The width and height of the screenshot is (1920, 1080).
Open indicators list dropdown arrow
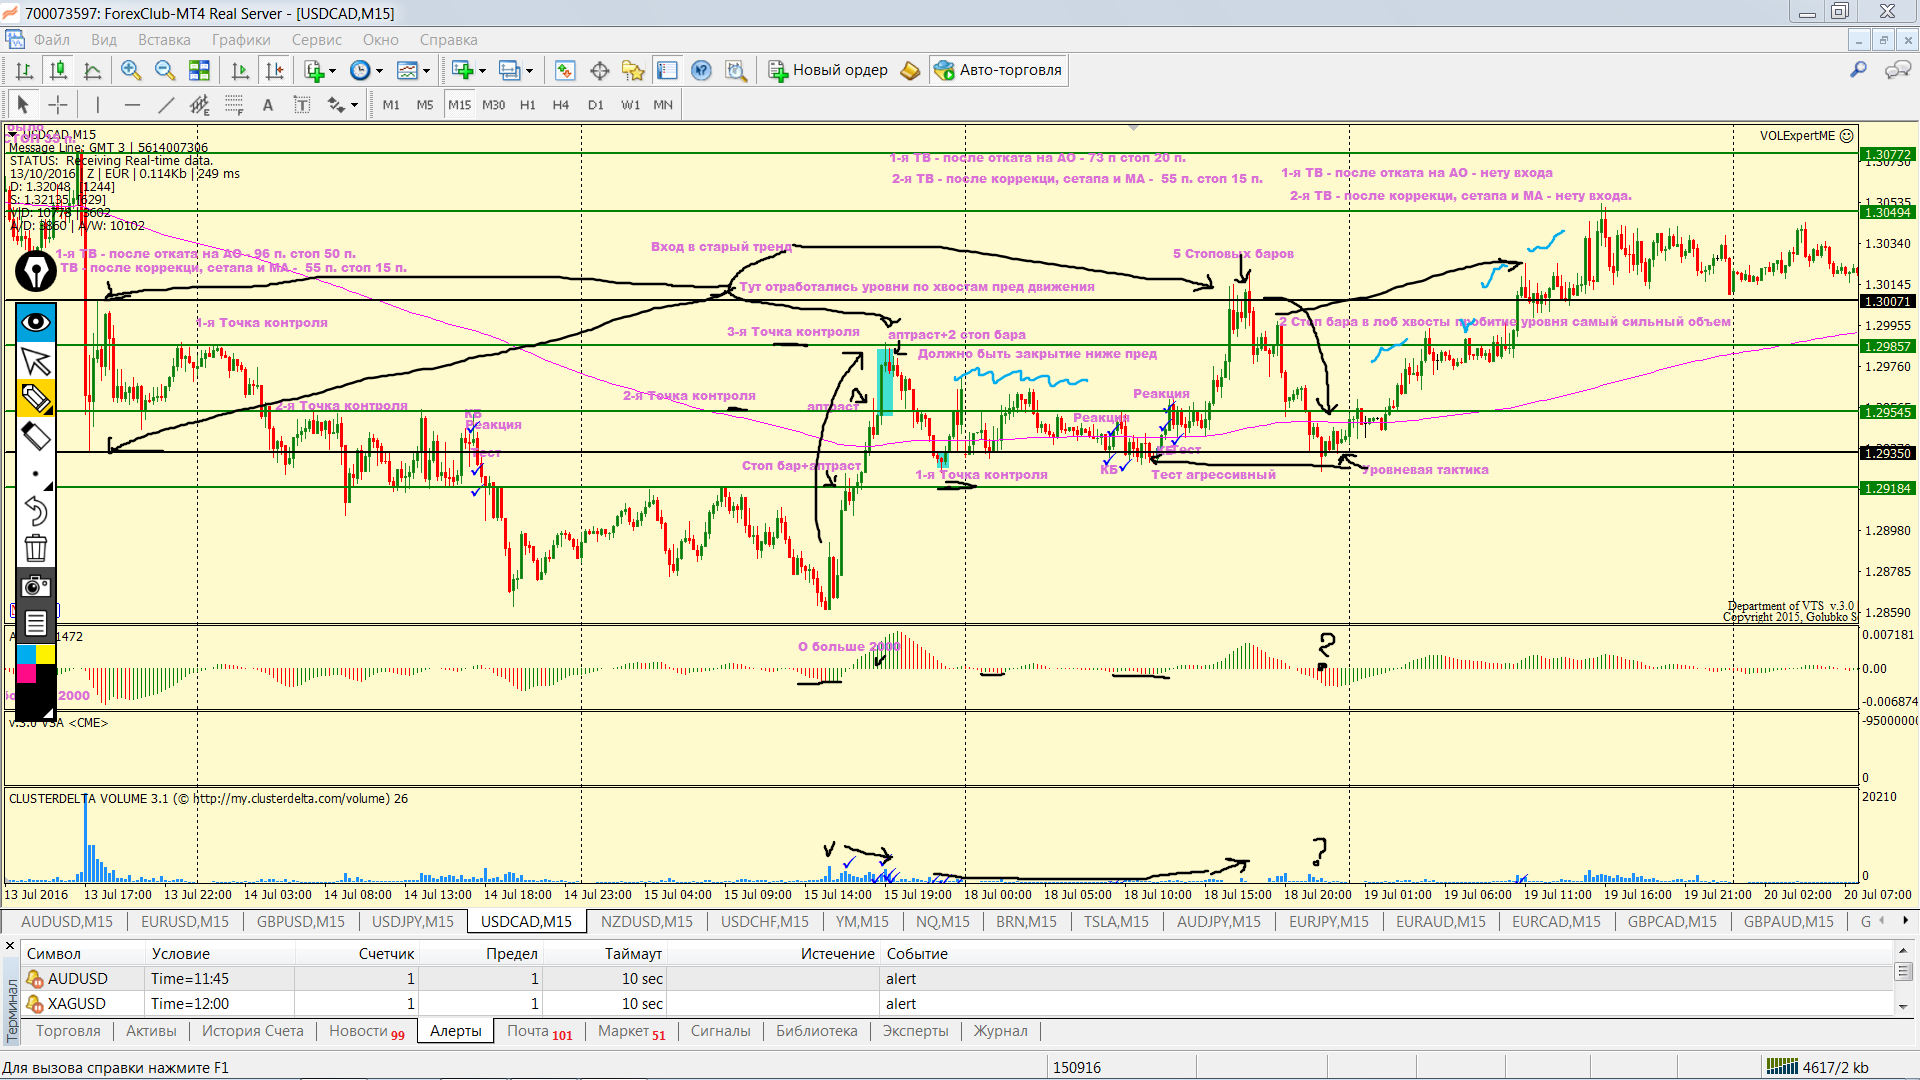coord(332,70)
